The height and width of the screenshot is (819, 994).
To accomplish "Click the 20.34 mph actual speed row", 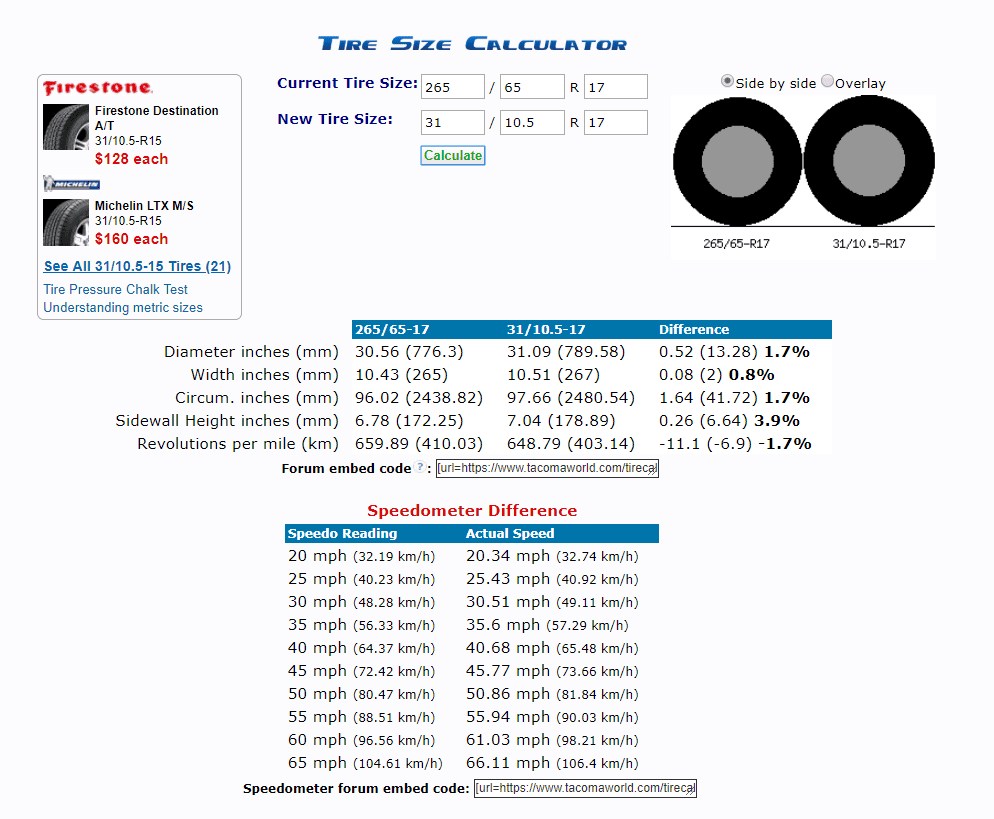I will [552, 556].
